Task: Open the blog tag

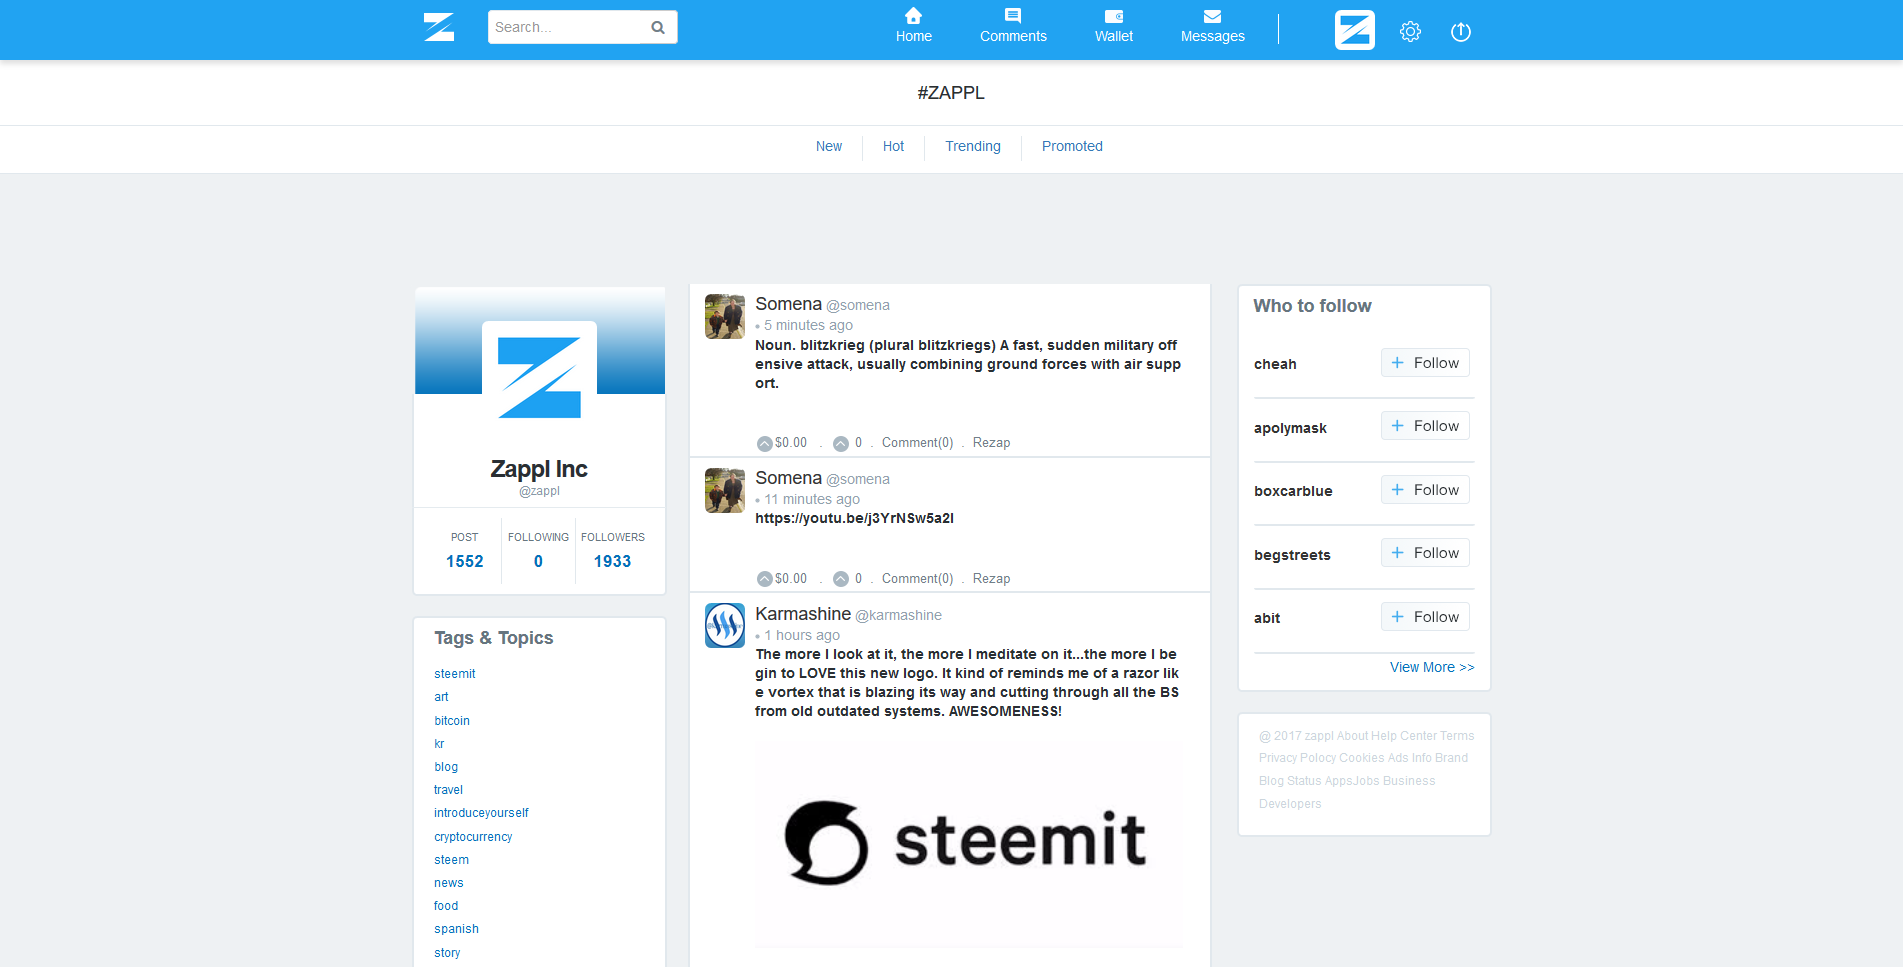Action: [x=446, y=767]
